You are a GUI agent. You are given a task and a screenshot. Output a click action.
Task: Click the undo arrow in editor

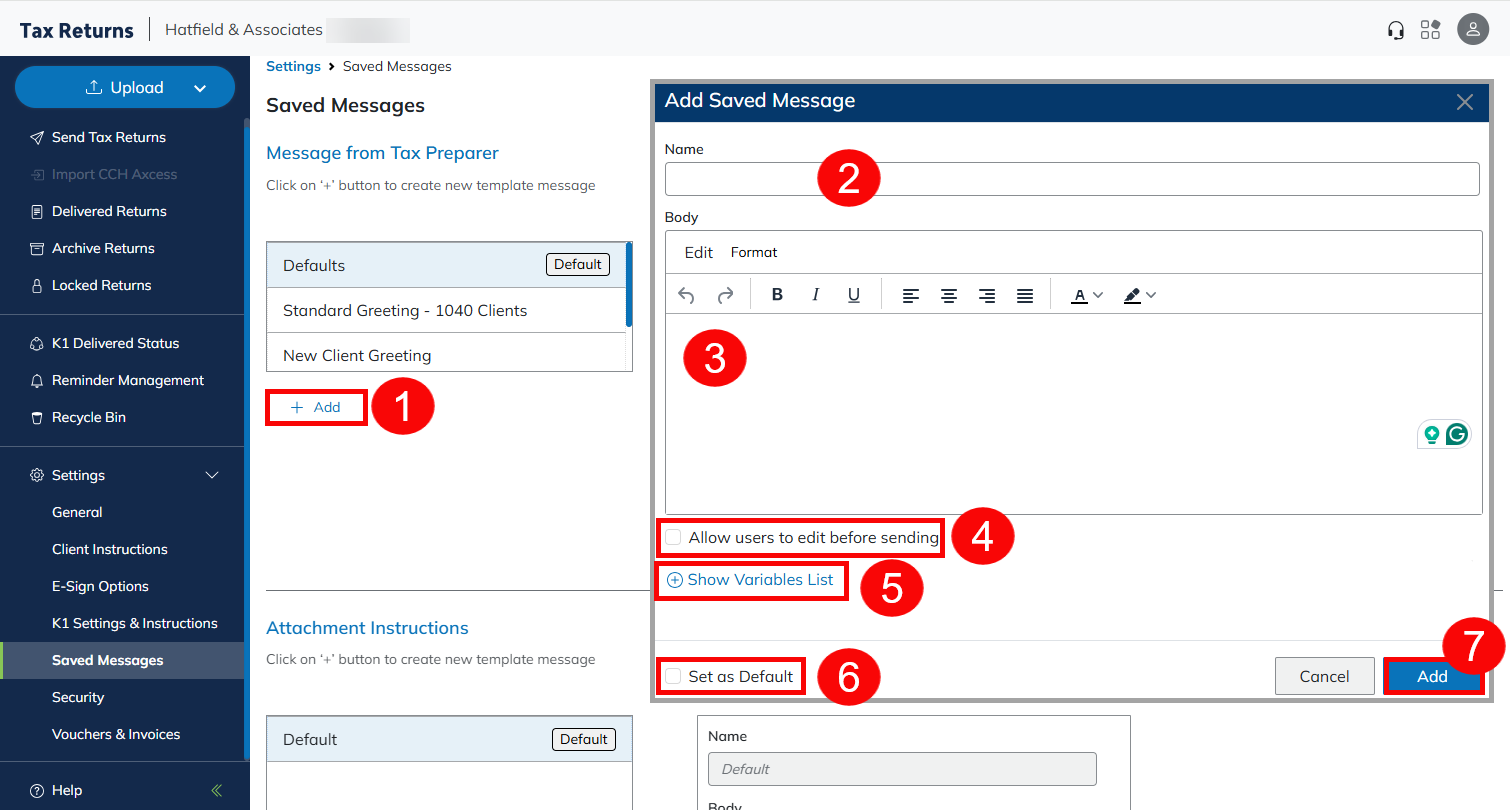coord(686,295)
